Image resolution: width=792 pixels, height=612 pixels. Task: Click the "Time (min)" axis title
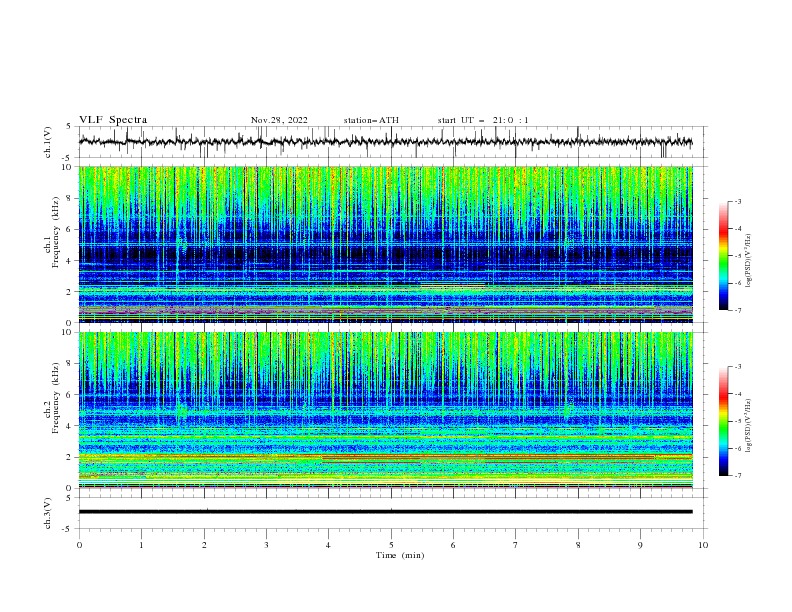point(400,555)
